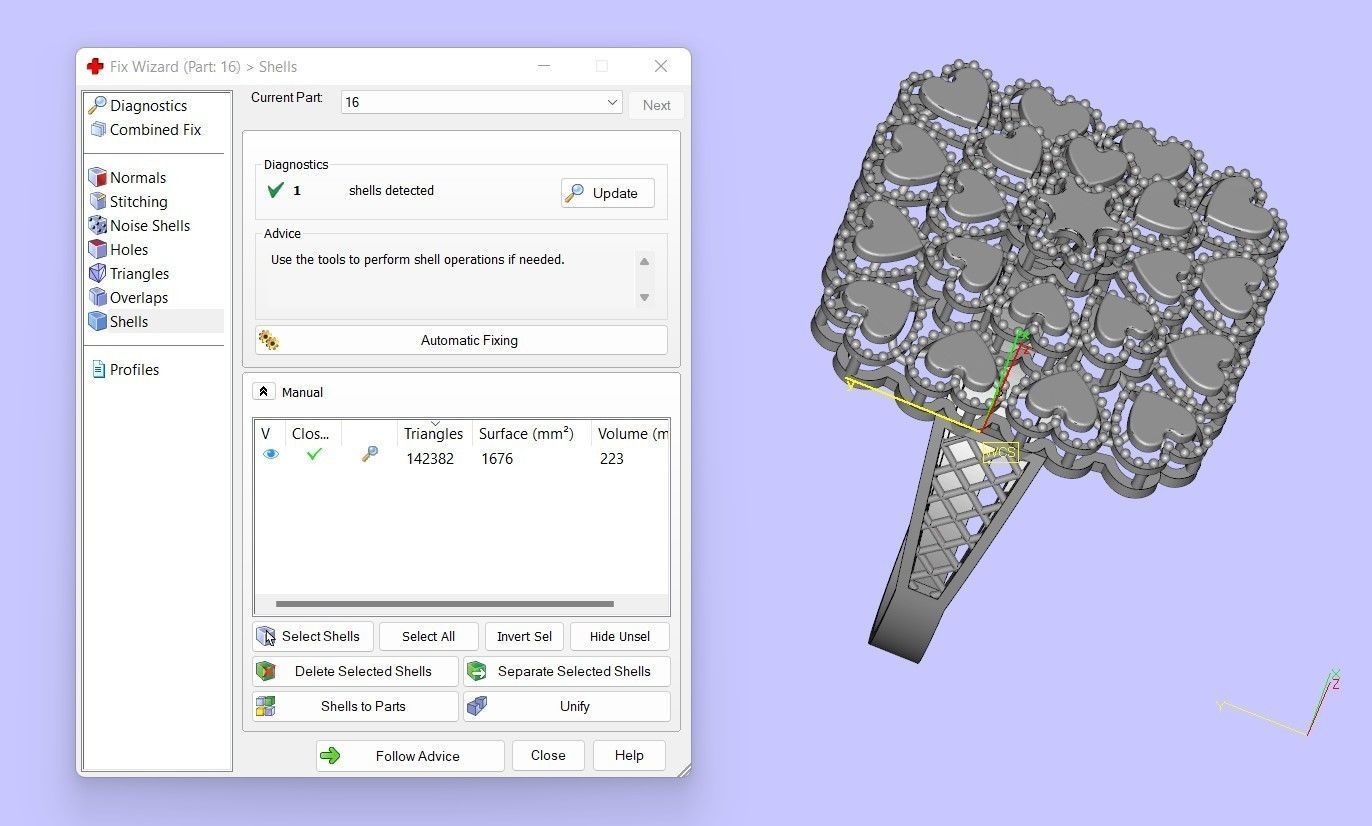Select the 223 volume value cell
Screen dimensions: 1372x826
(612, 458)
